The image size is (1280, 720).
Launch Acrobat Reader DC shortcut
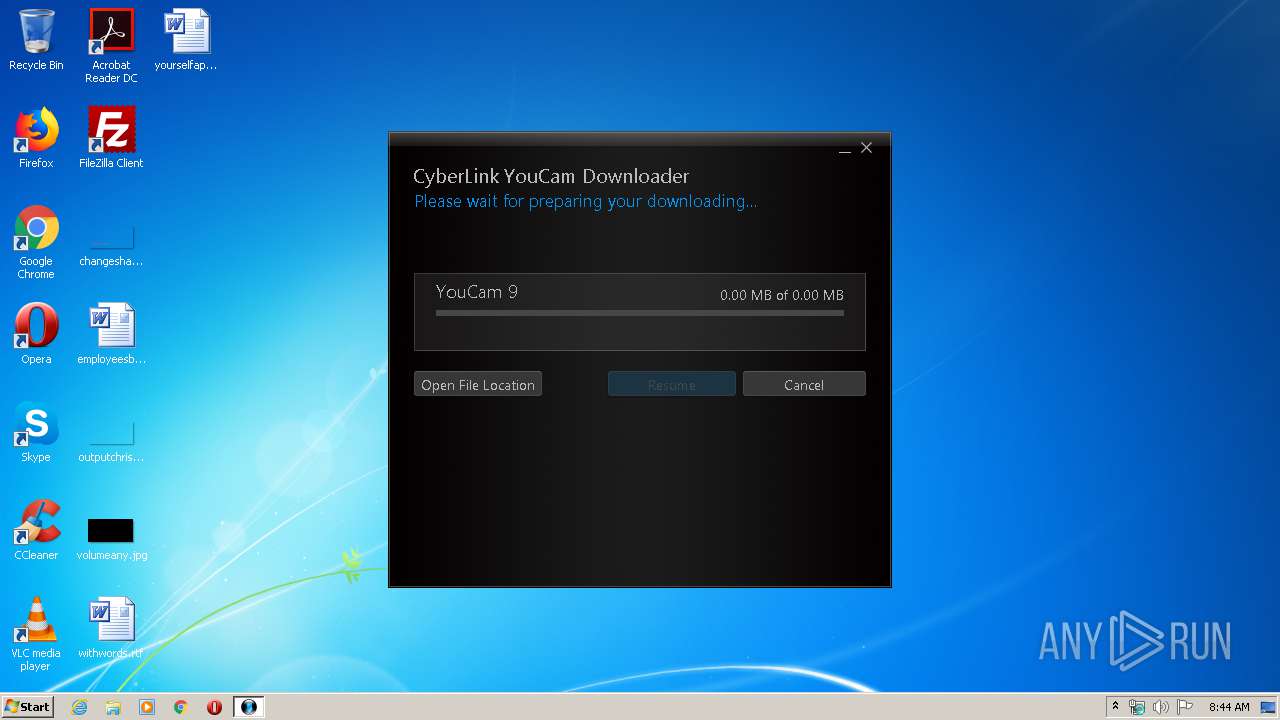click(111, 46)
